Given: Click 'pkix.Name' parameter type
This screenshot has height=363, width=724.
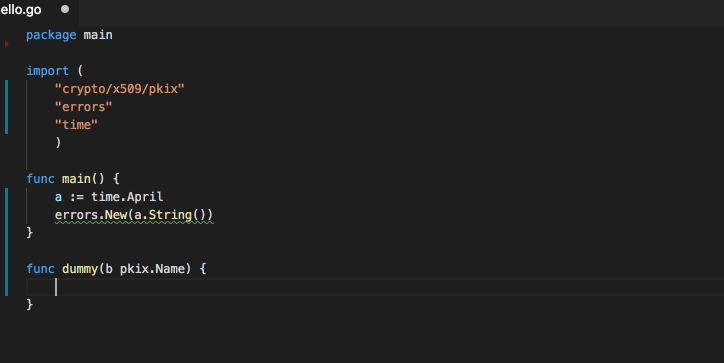Looking at the screenshot, I should point(152,269).
